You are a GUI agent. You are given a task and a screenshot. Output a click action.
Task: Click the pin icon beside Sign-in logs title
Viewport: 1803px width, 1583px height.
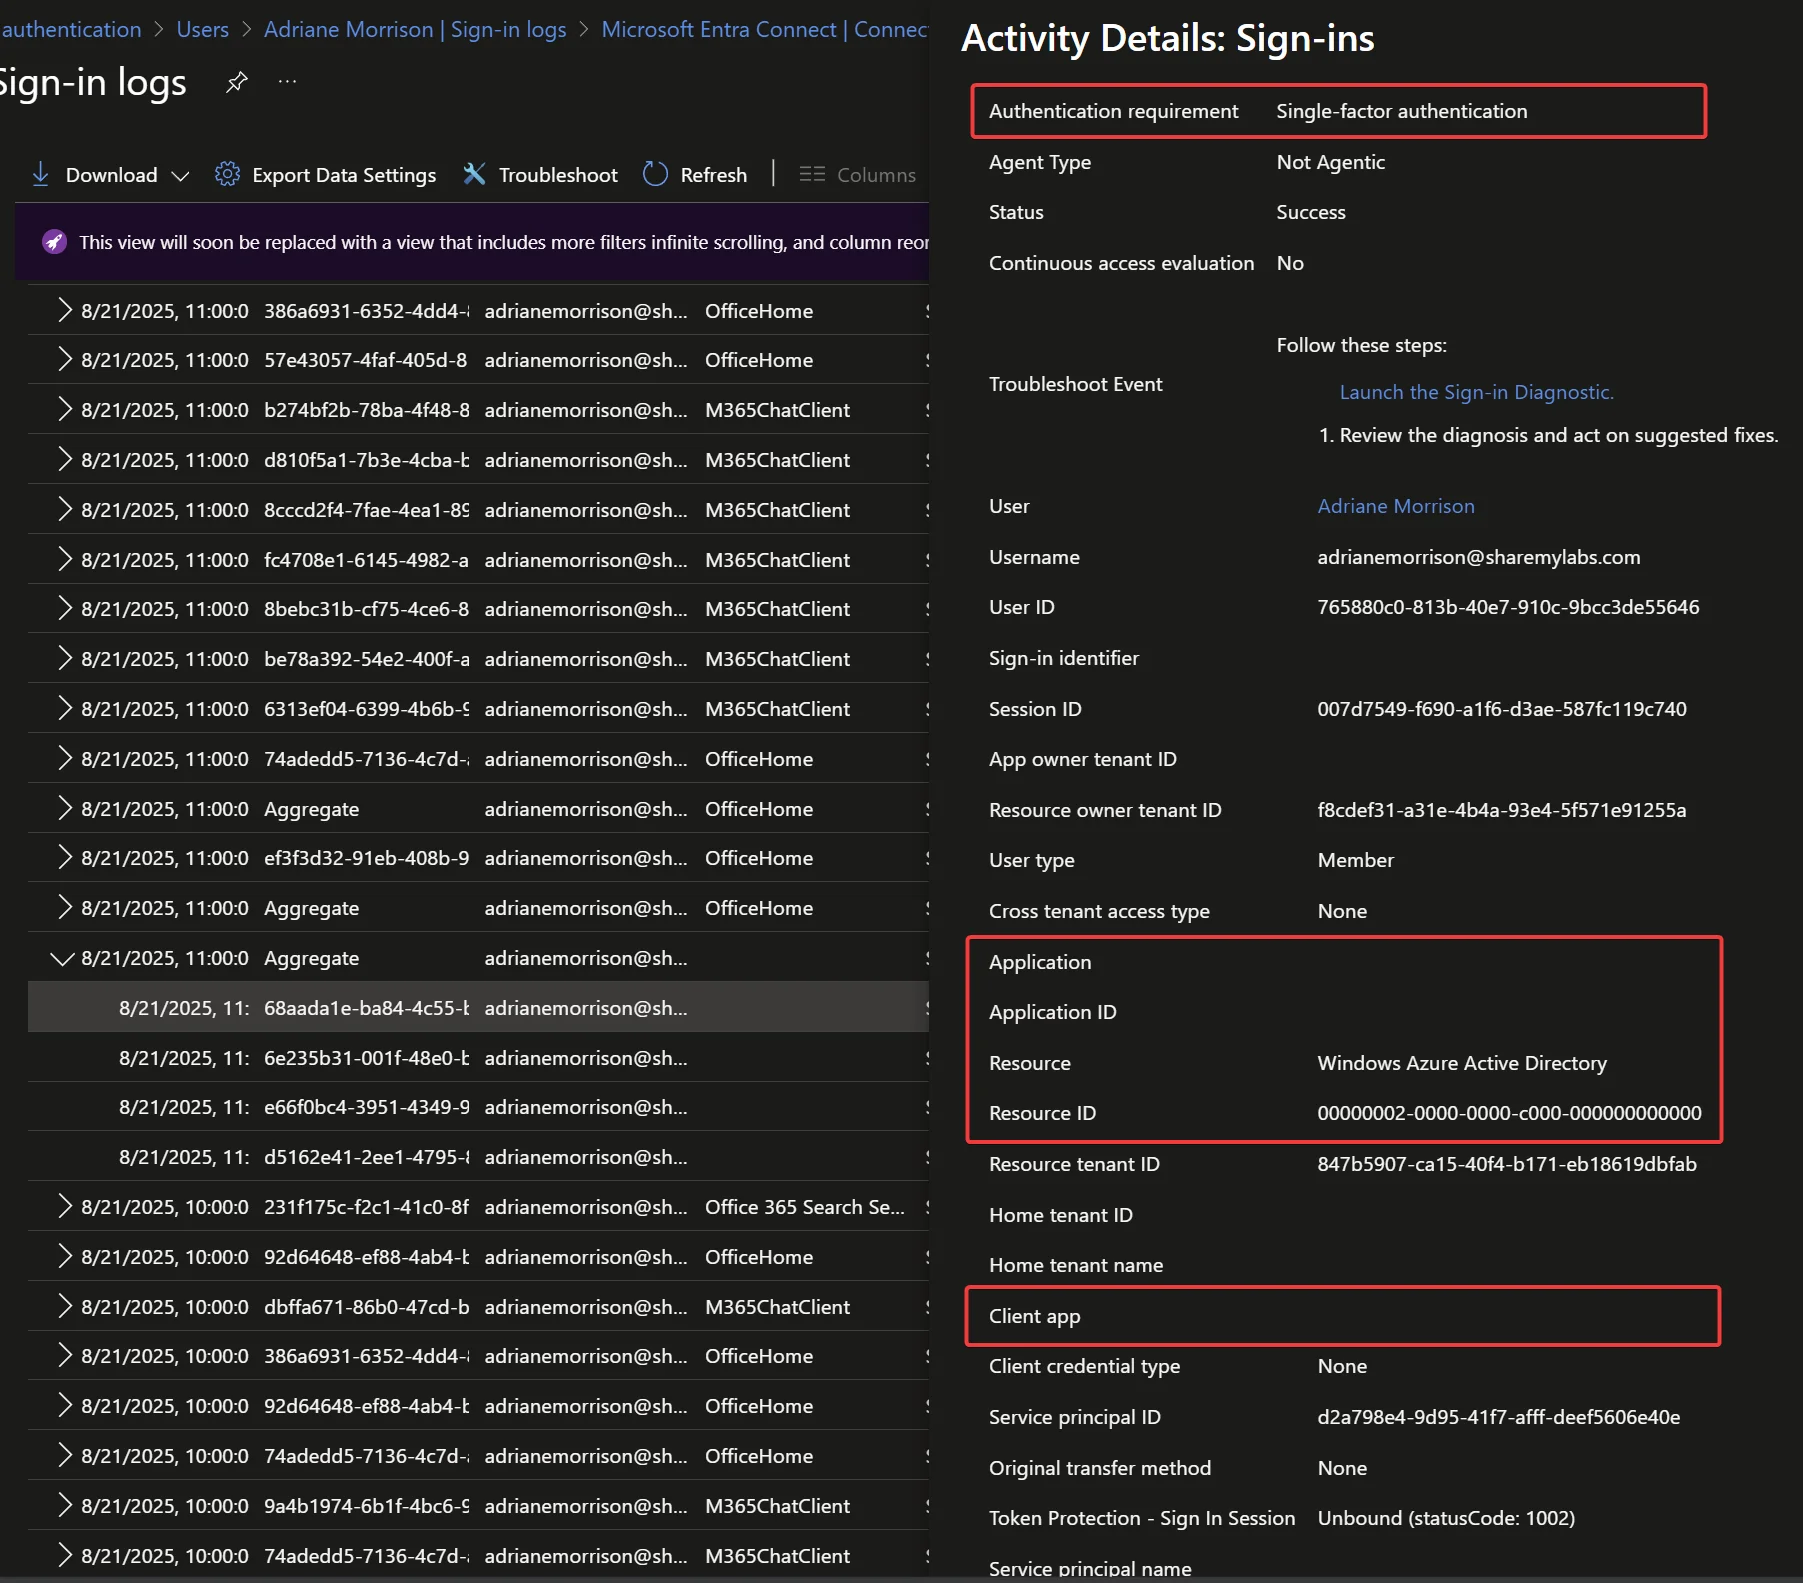coord(236,82)
